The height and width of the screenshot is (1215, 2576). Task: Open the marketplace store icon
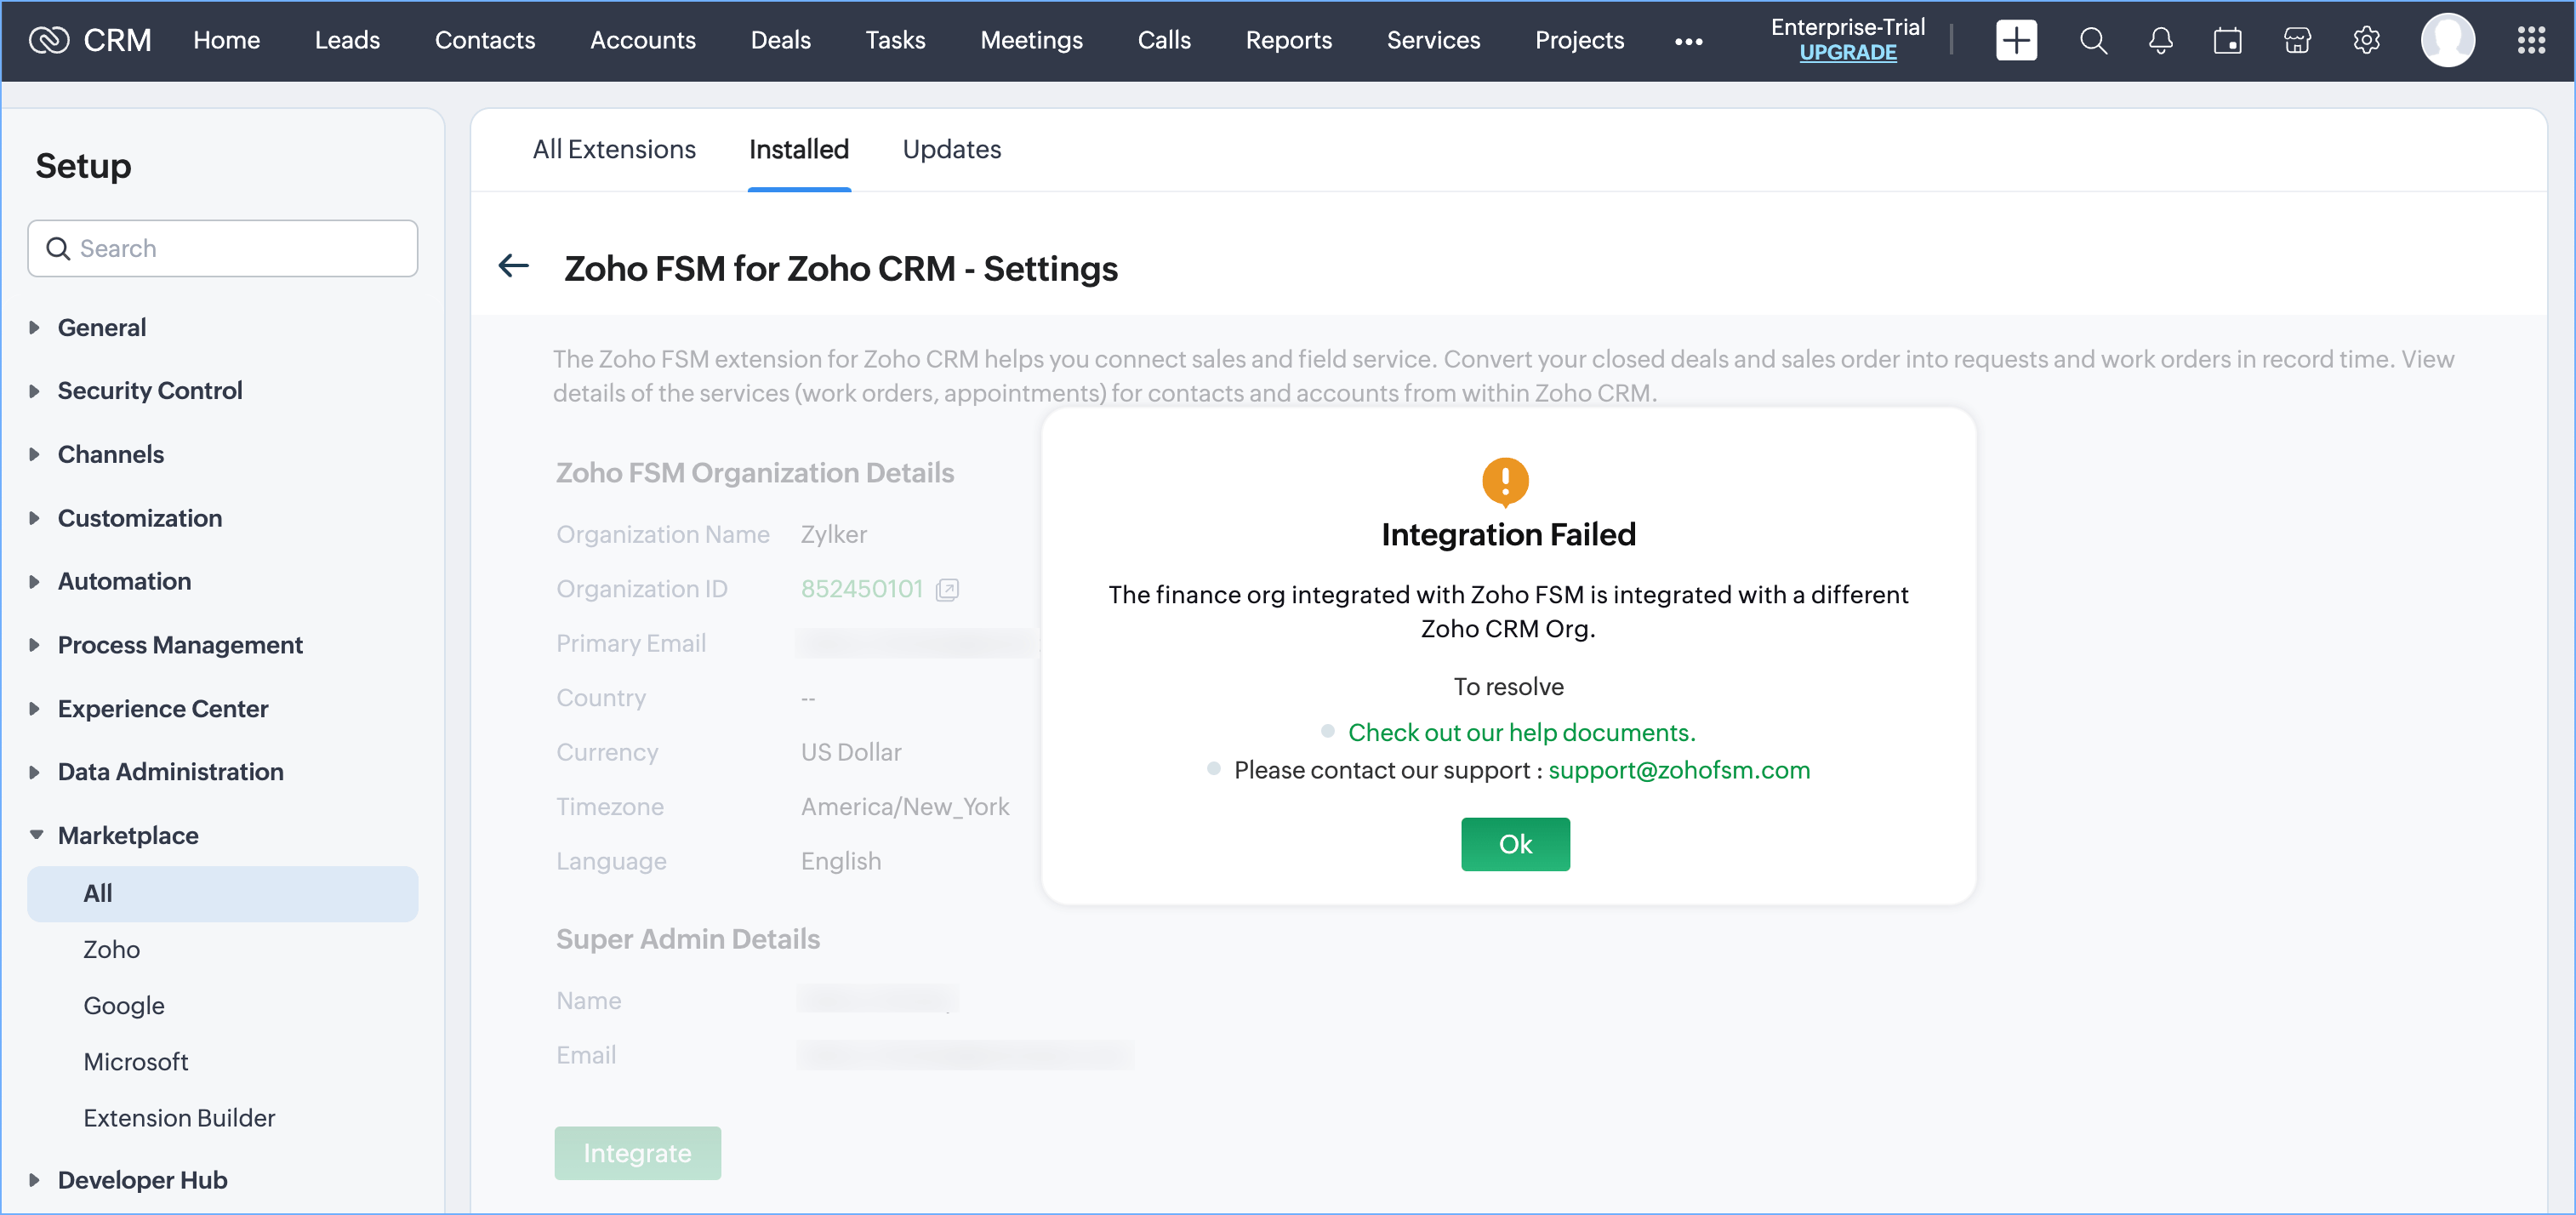[2297, 40]
